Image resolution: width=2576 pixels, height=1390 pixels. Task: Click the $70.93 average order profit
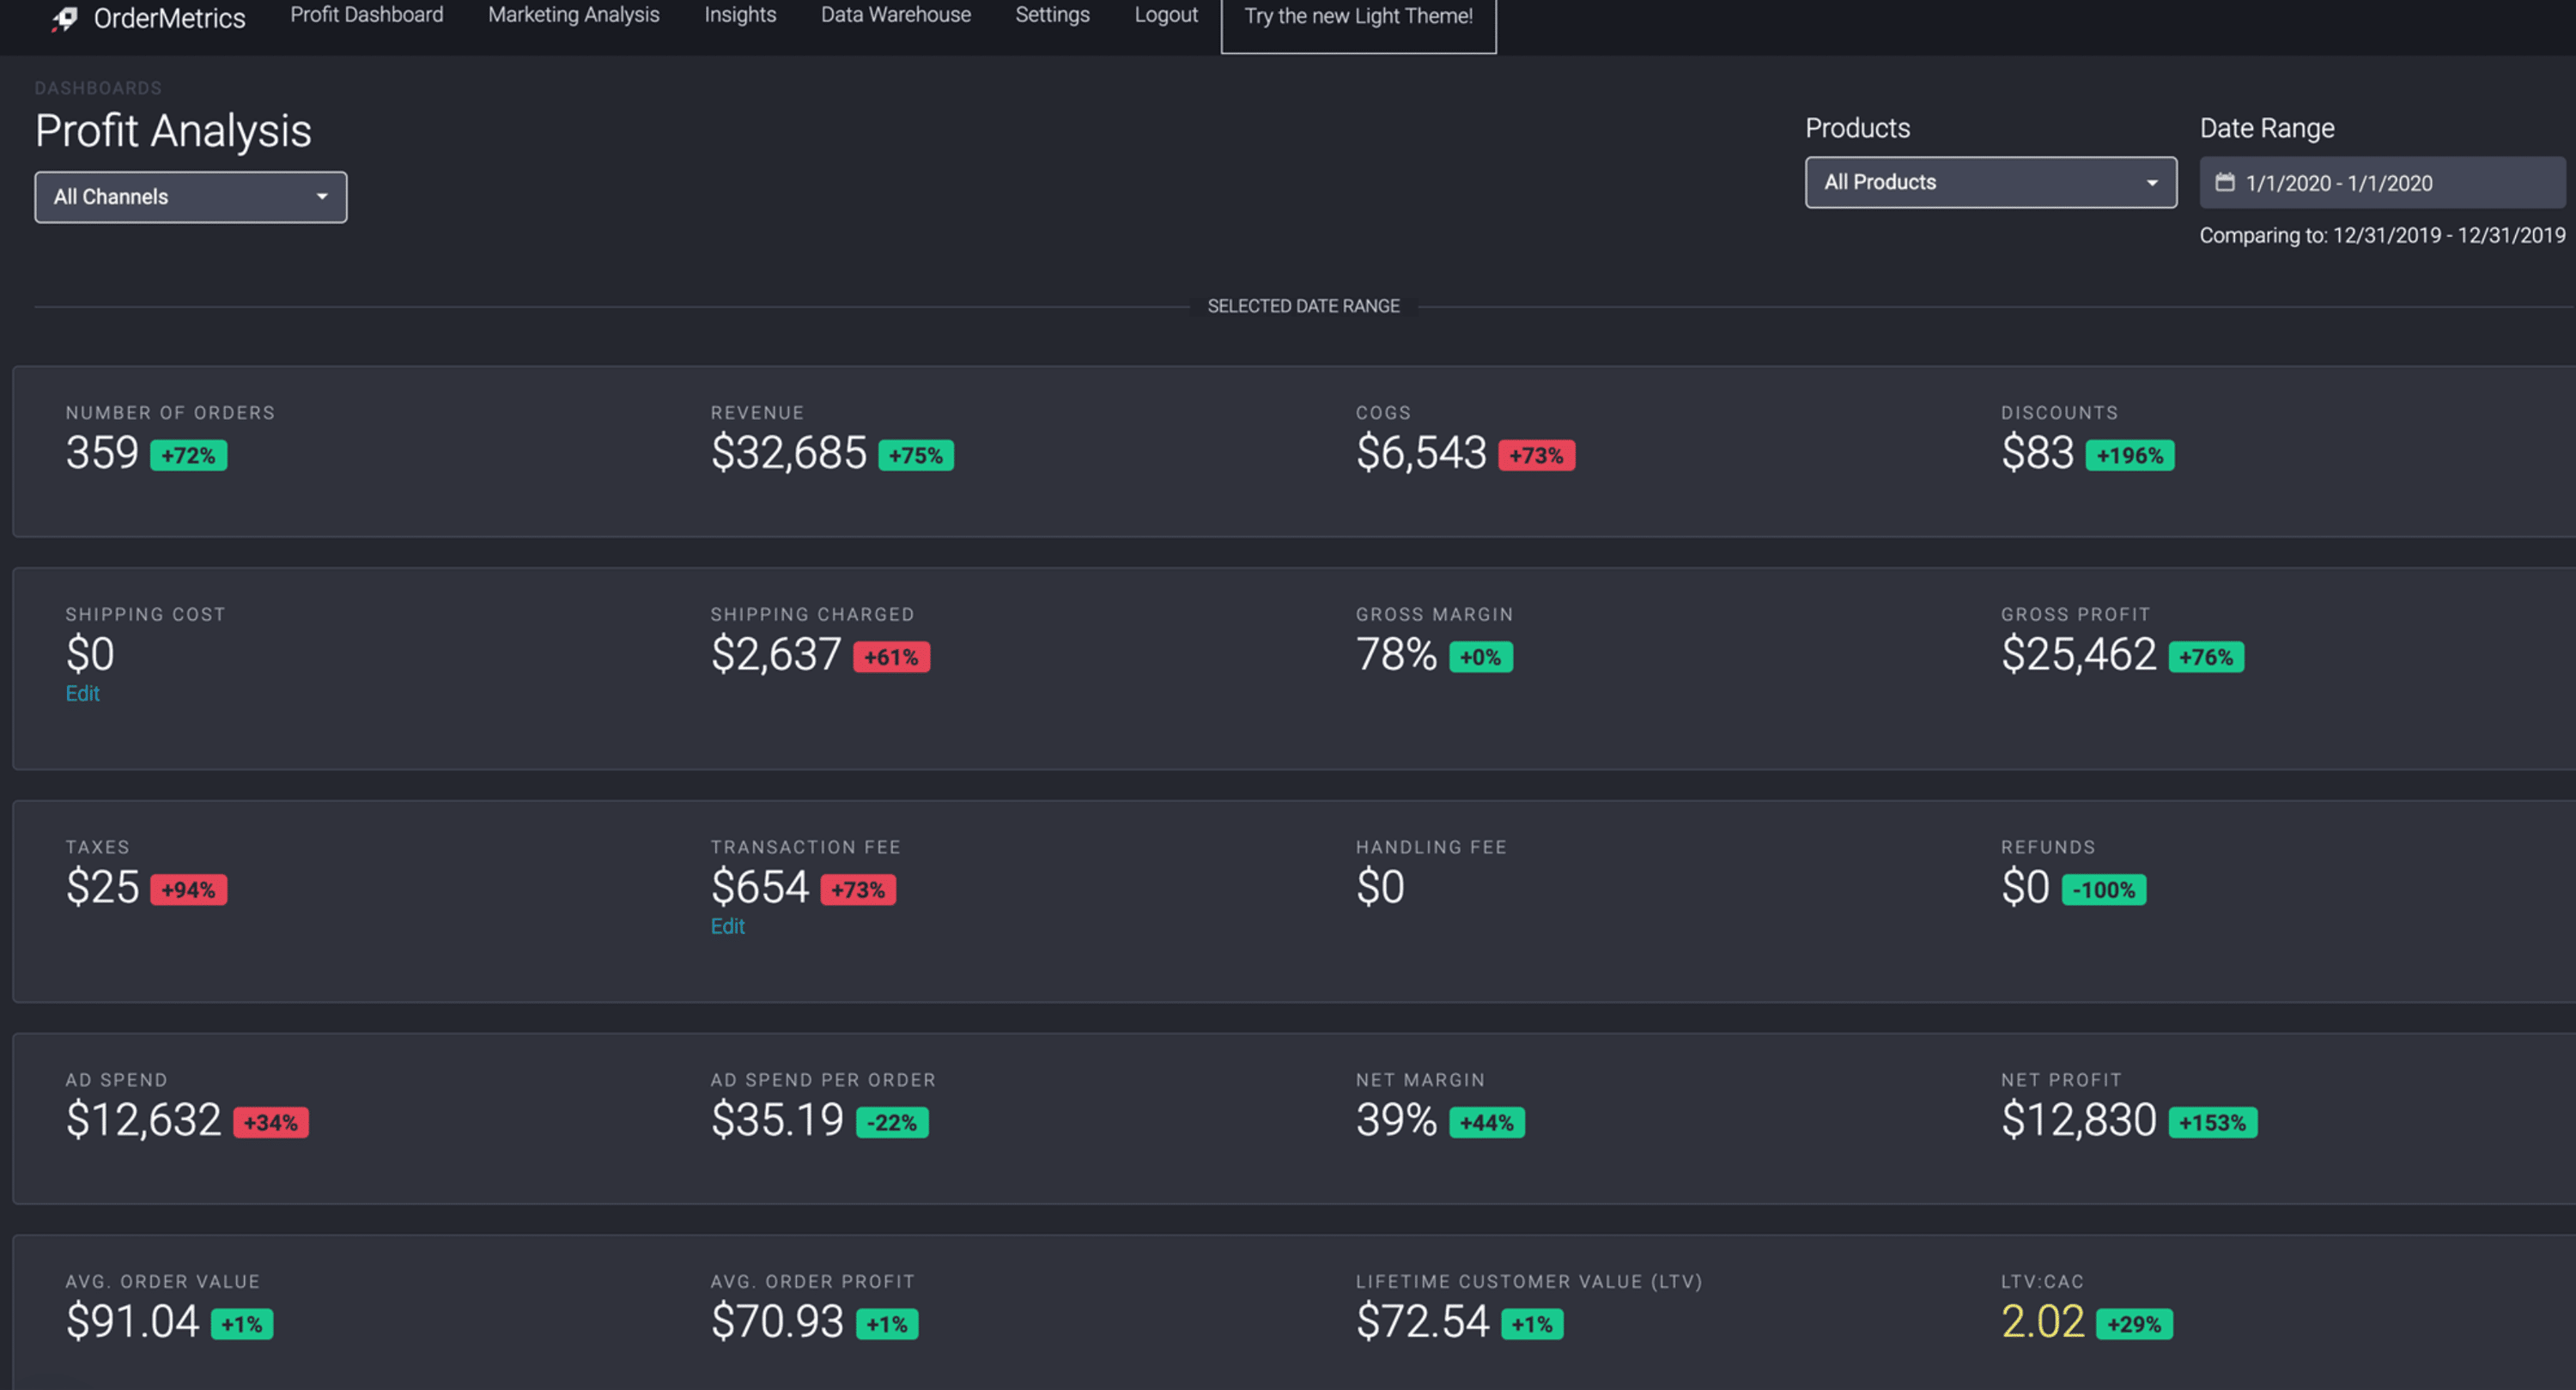pos(777,1321)
